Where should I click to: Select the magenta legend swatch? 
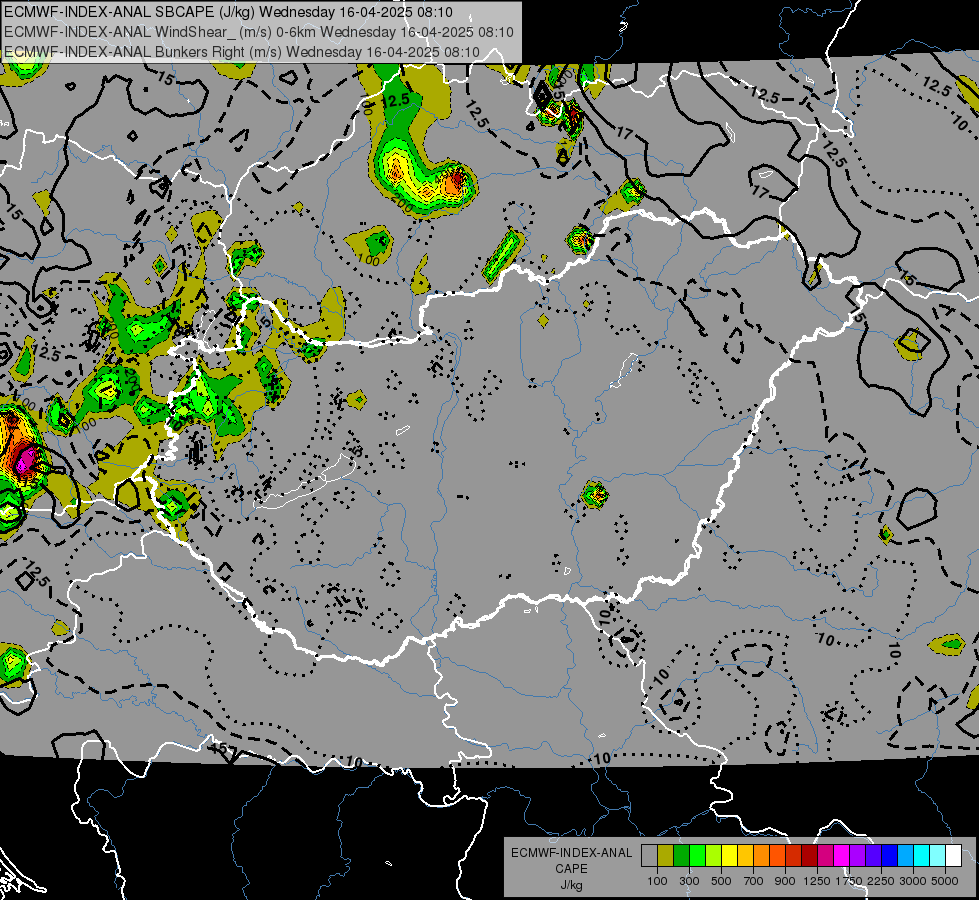tap(842, 856)
